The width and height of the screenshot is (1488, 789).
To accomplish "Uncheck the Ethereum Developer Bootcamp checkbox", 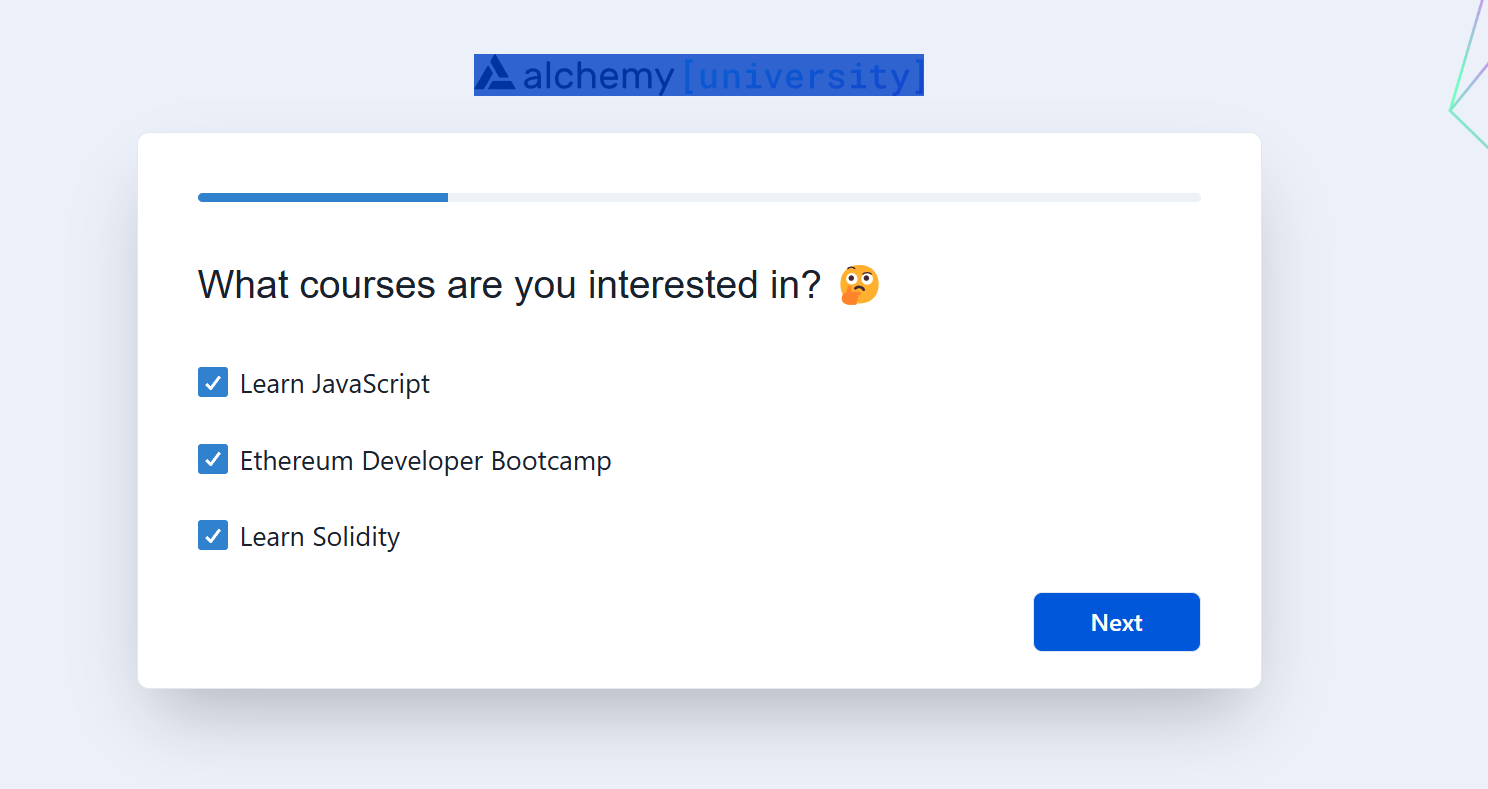I will pos(213,460).
